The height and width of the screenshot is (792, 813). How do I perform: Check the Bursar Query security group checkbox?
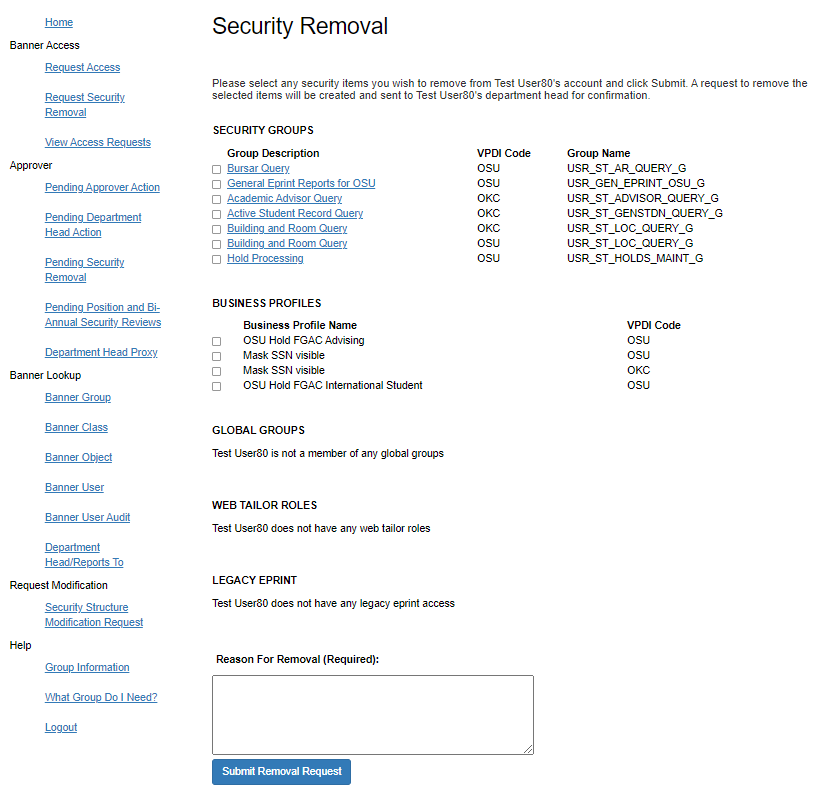[x=216, y=168]
